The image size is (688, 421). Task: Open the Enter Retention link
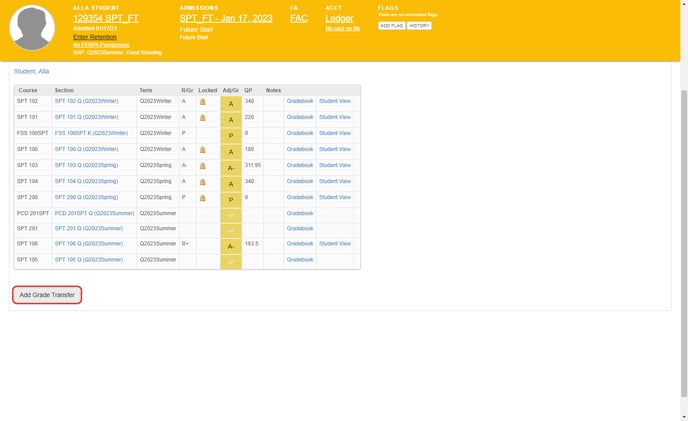[x=95, y=37]
